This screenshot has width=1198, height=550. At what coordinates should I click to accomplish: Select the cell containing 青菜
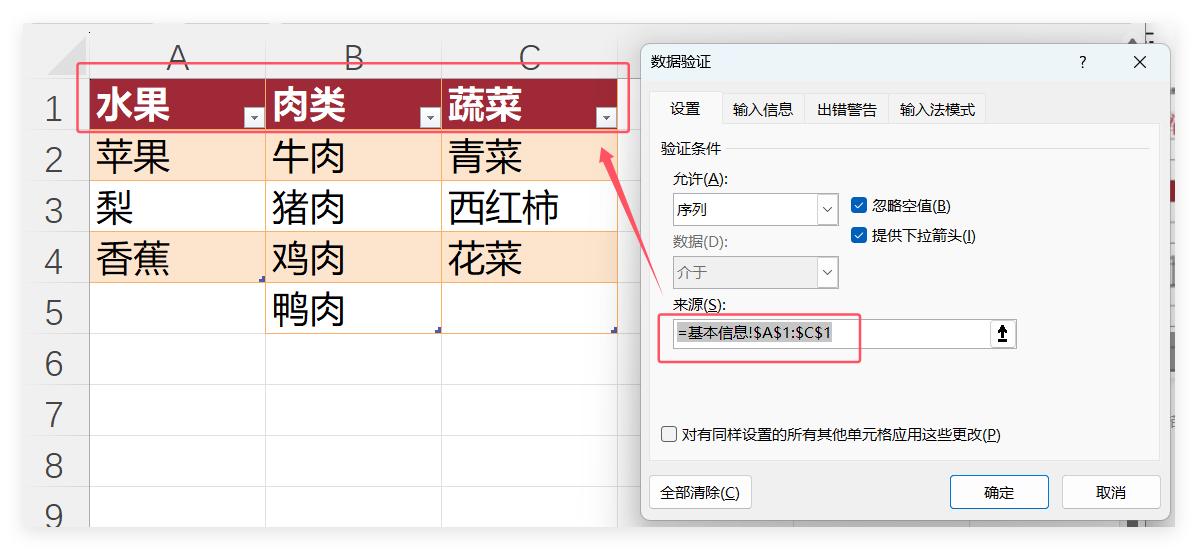point(529,156)
